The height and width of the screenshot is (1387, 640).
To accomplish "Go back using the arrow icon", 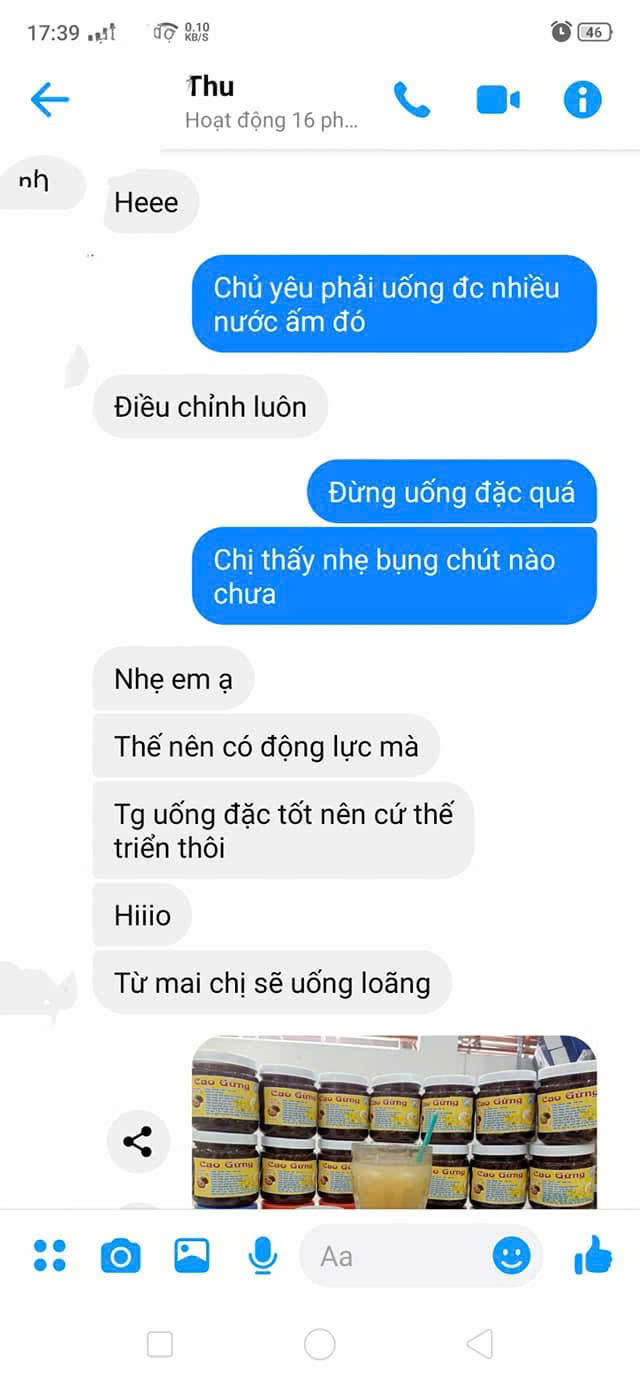I will pyautogui.click(x=49, y=99).
